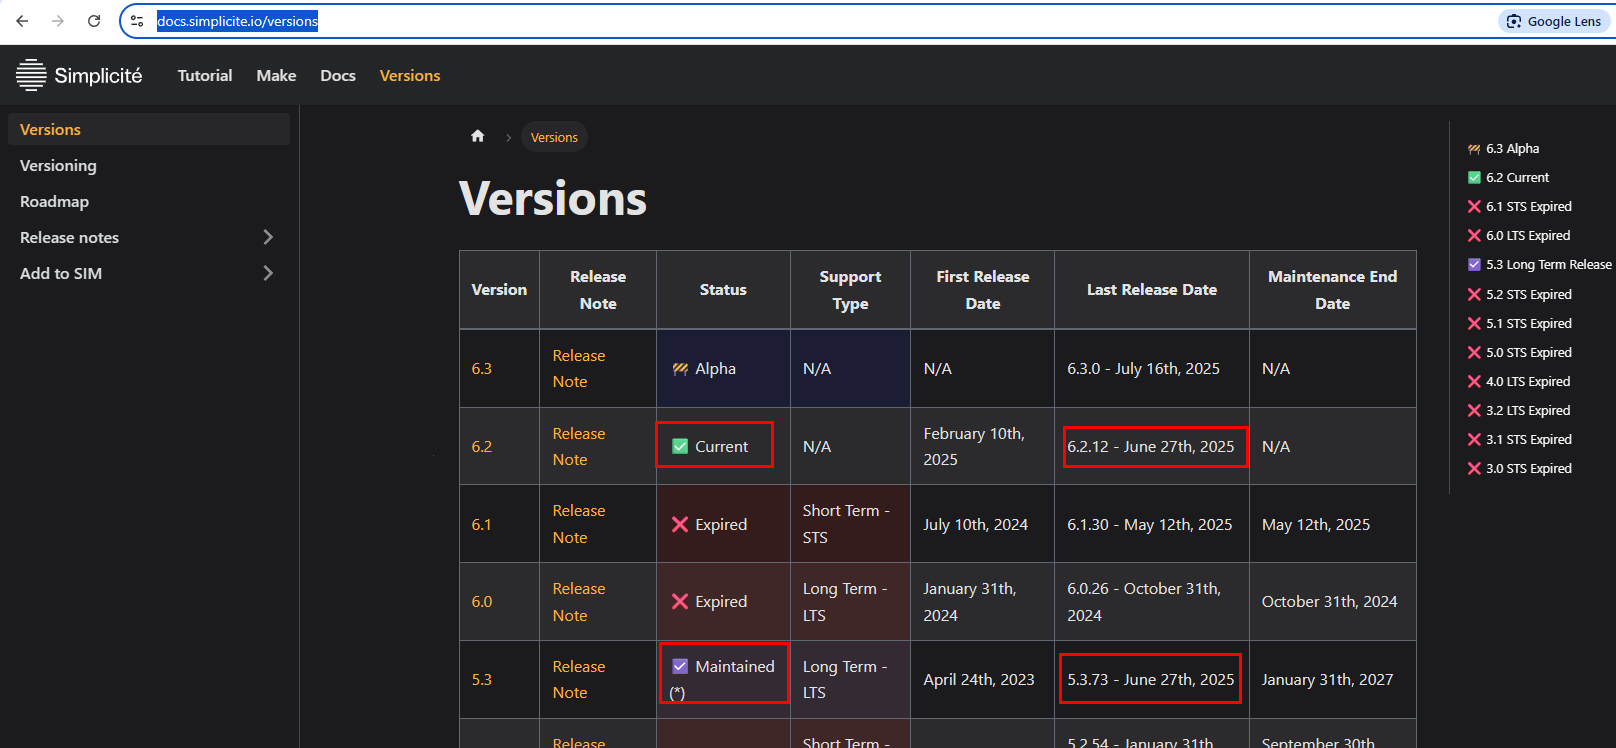Click the home breadcrumb icon
The image size is (1616, 748).
pyautogui.click(x=478, y=136)
